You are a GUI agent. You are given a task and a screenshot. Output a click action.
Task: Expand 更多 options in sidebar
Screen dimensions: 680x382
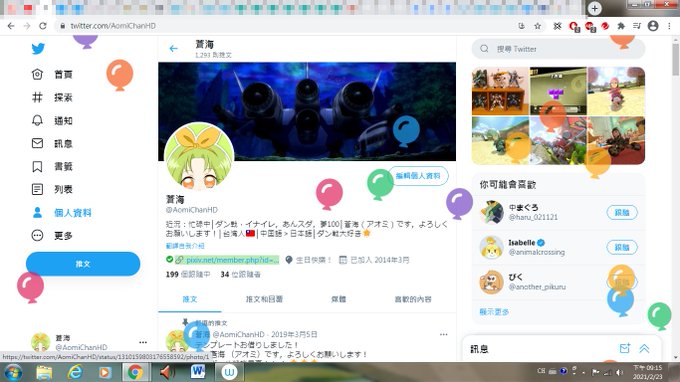[52, 236]
